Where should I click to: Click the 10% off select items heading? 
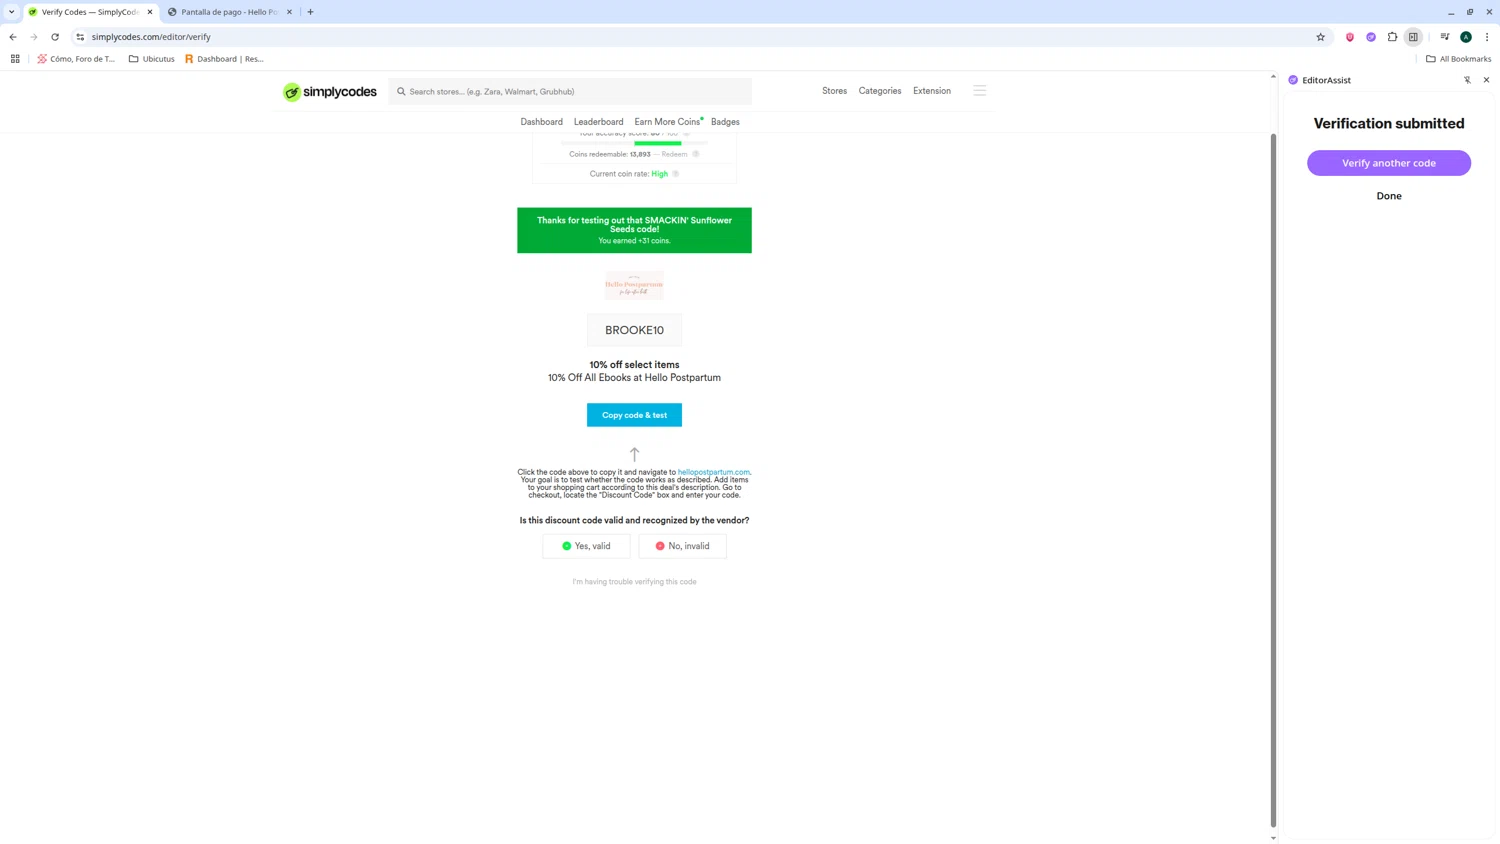pos(634,365)
